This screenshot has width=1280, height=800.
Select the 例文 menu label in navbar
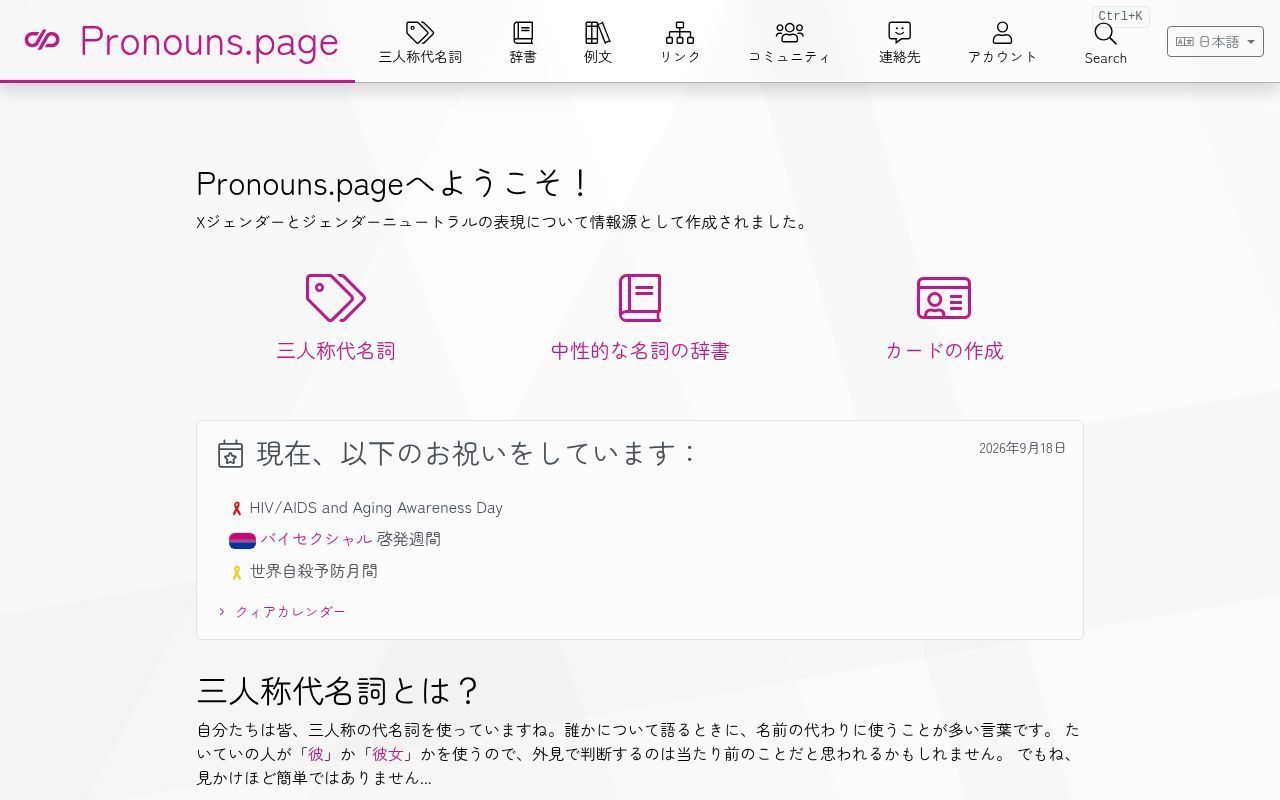tap(598, 57)
